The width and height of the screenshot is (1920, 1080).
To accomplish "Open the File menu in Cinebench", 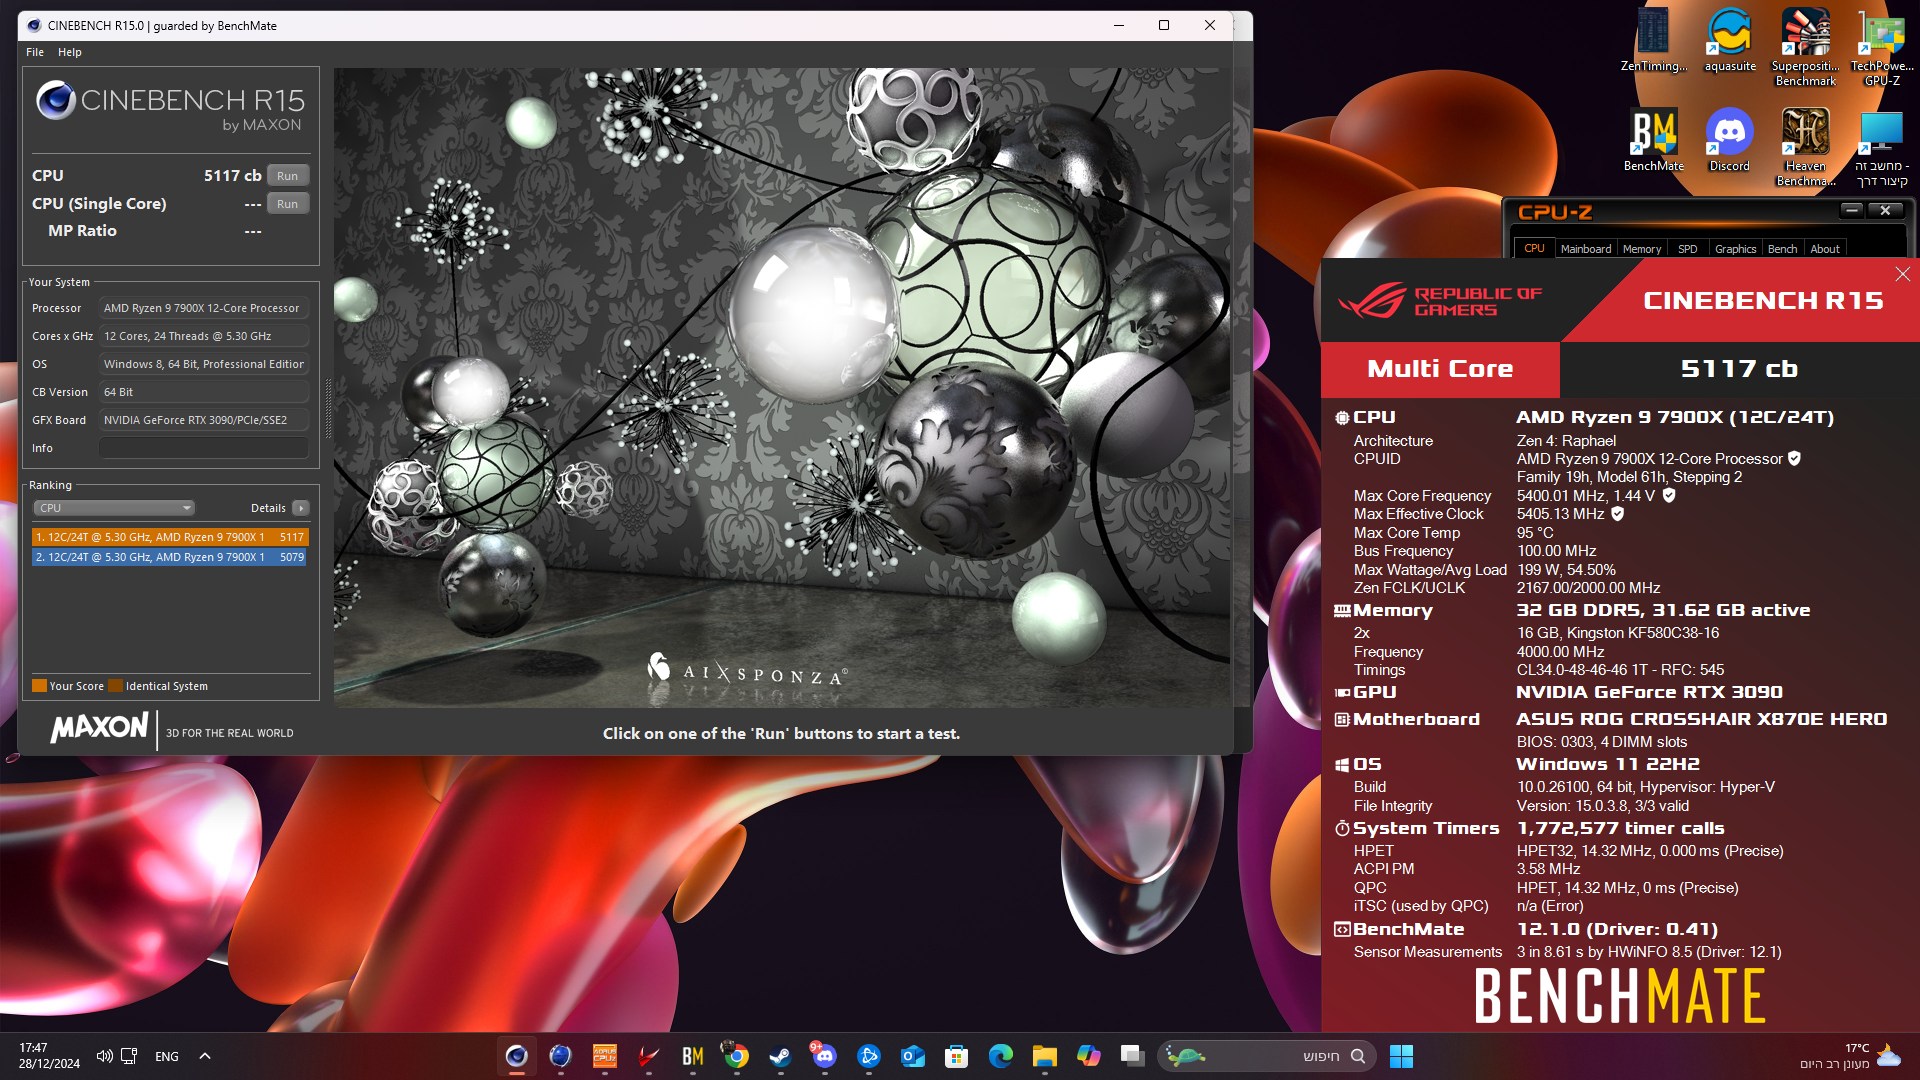I will click(x=35, y=52).
